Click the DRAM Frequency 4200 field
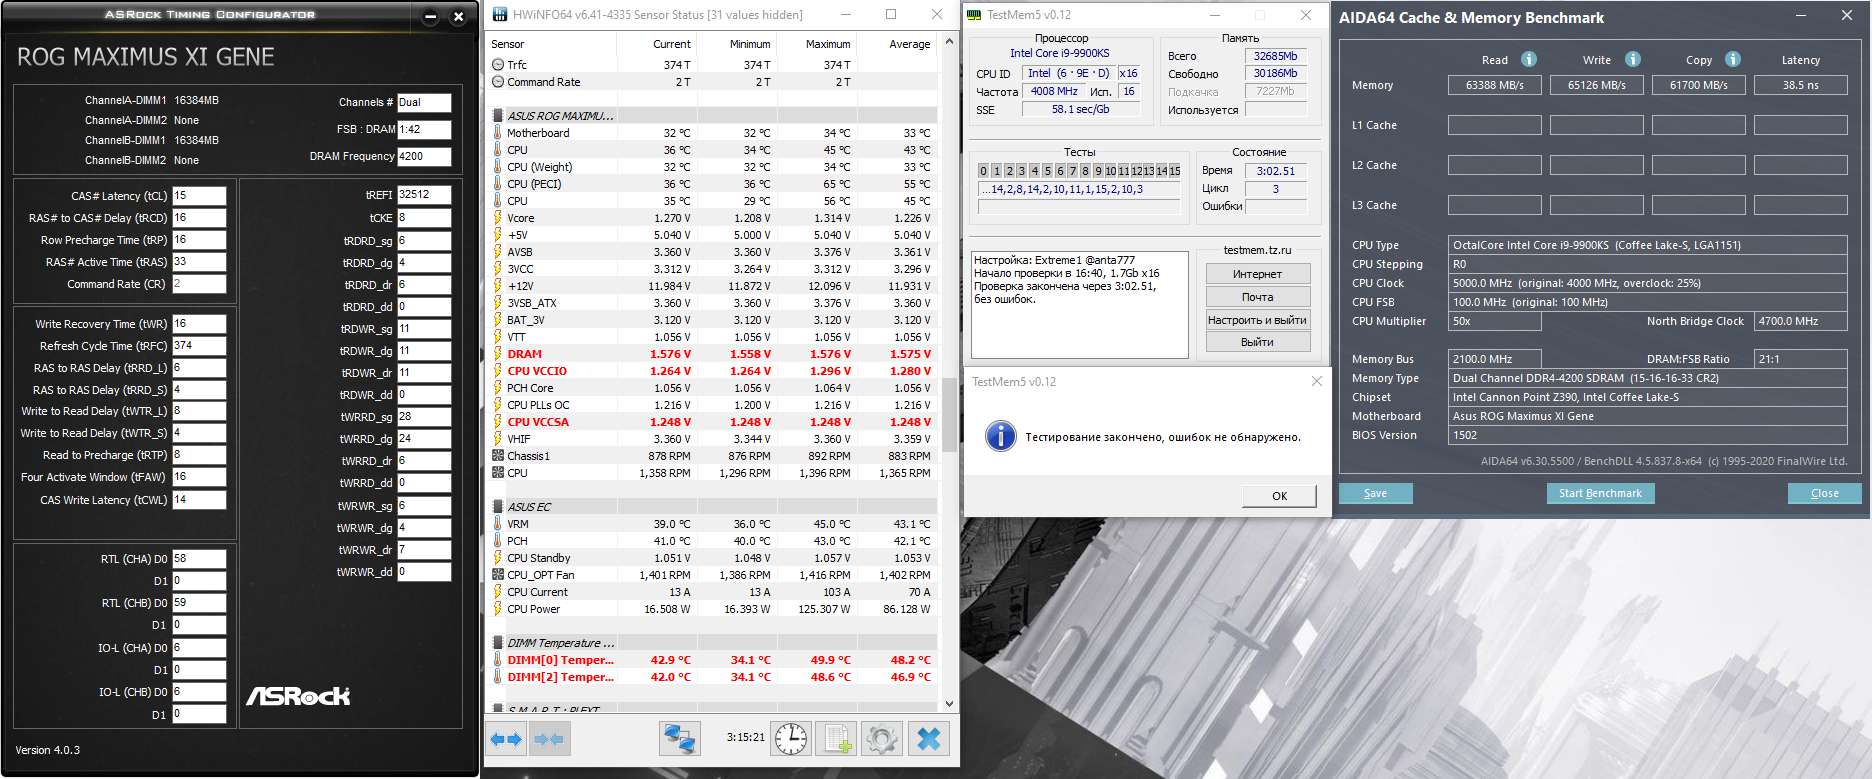 424,156
